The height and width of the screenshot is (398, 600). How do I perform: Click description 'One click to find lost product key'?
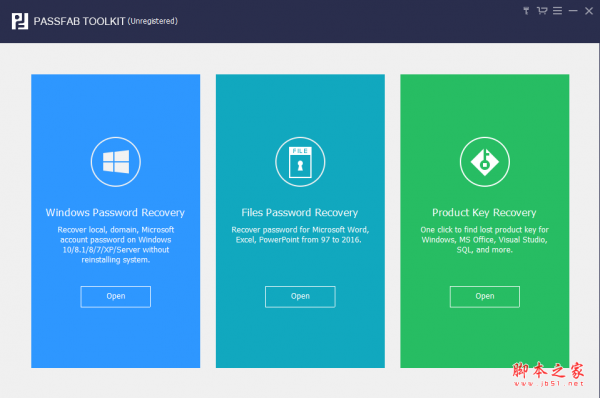click(484, 240)
